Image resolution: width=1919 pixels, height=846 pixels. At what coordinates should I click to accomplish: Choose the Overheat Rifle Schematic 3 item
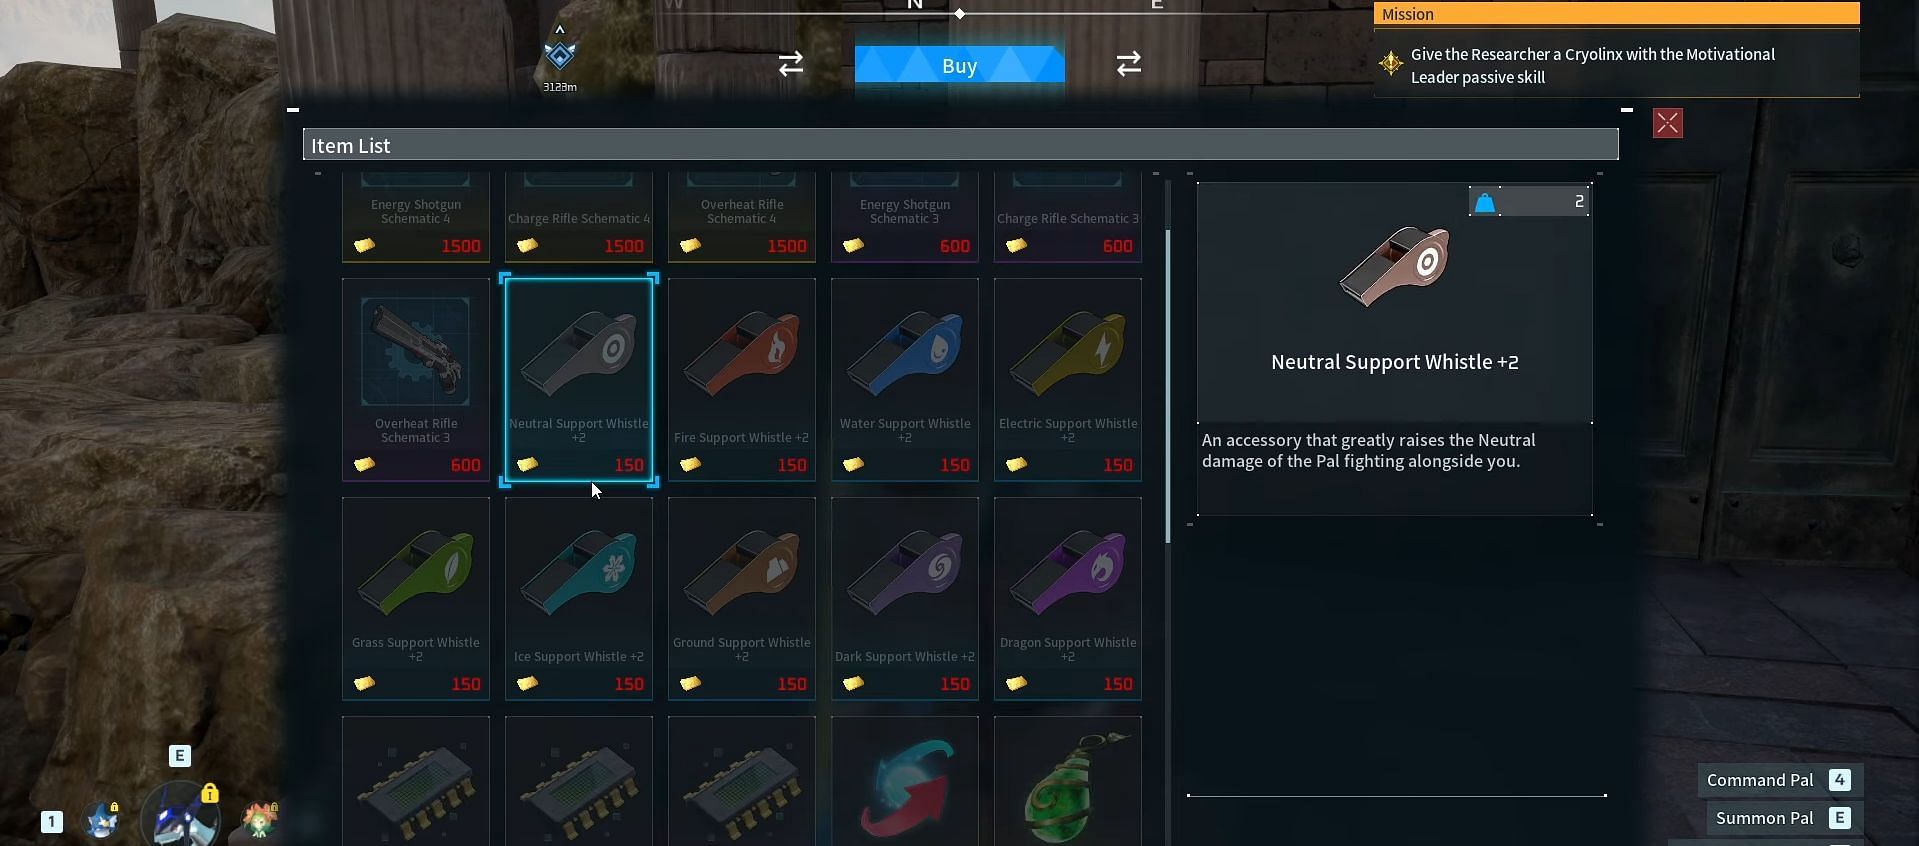pos(416,380)
